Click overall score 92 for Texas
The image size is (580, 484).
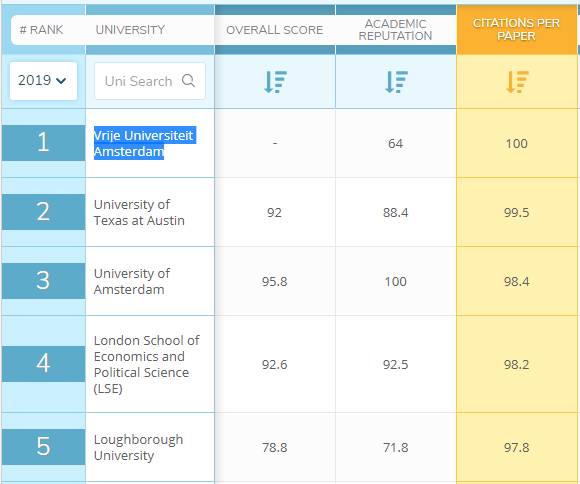(274, 212)
